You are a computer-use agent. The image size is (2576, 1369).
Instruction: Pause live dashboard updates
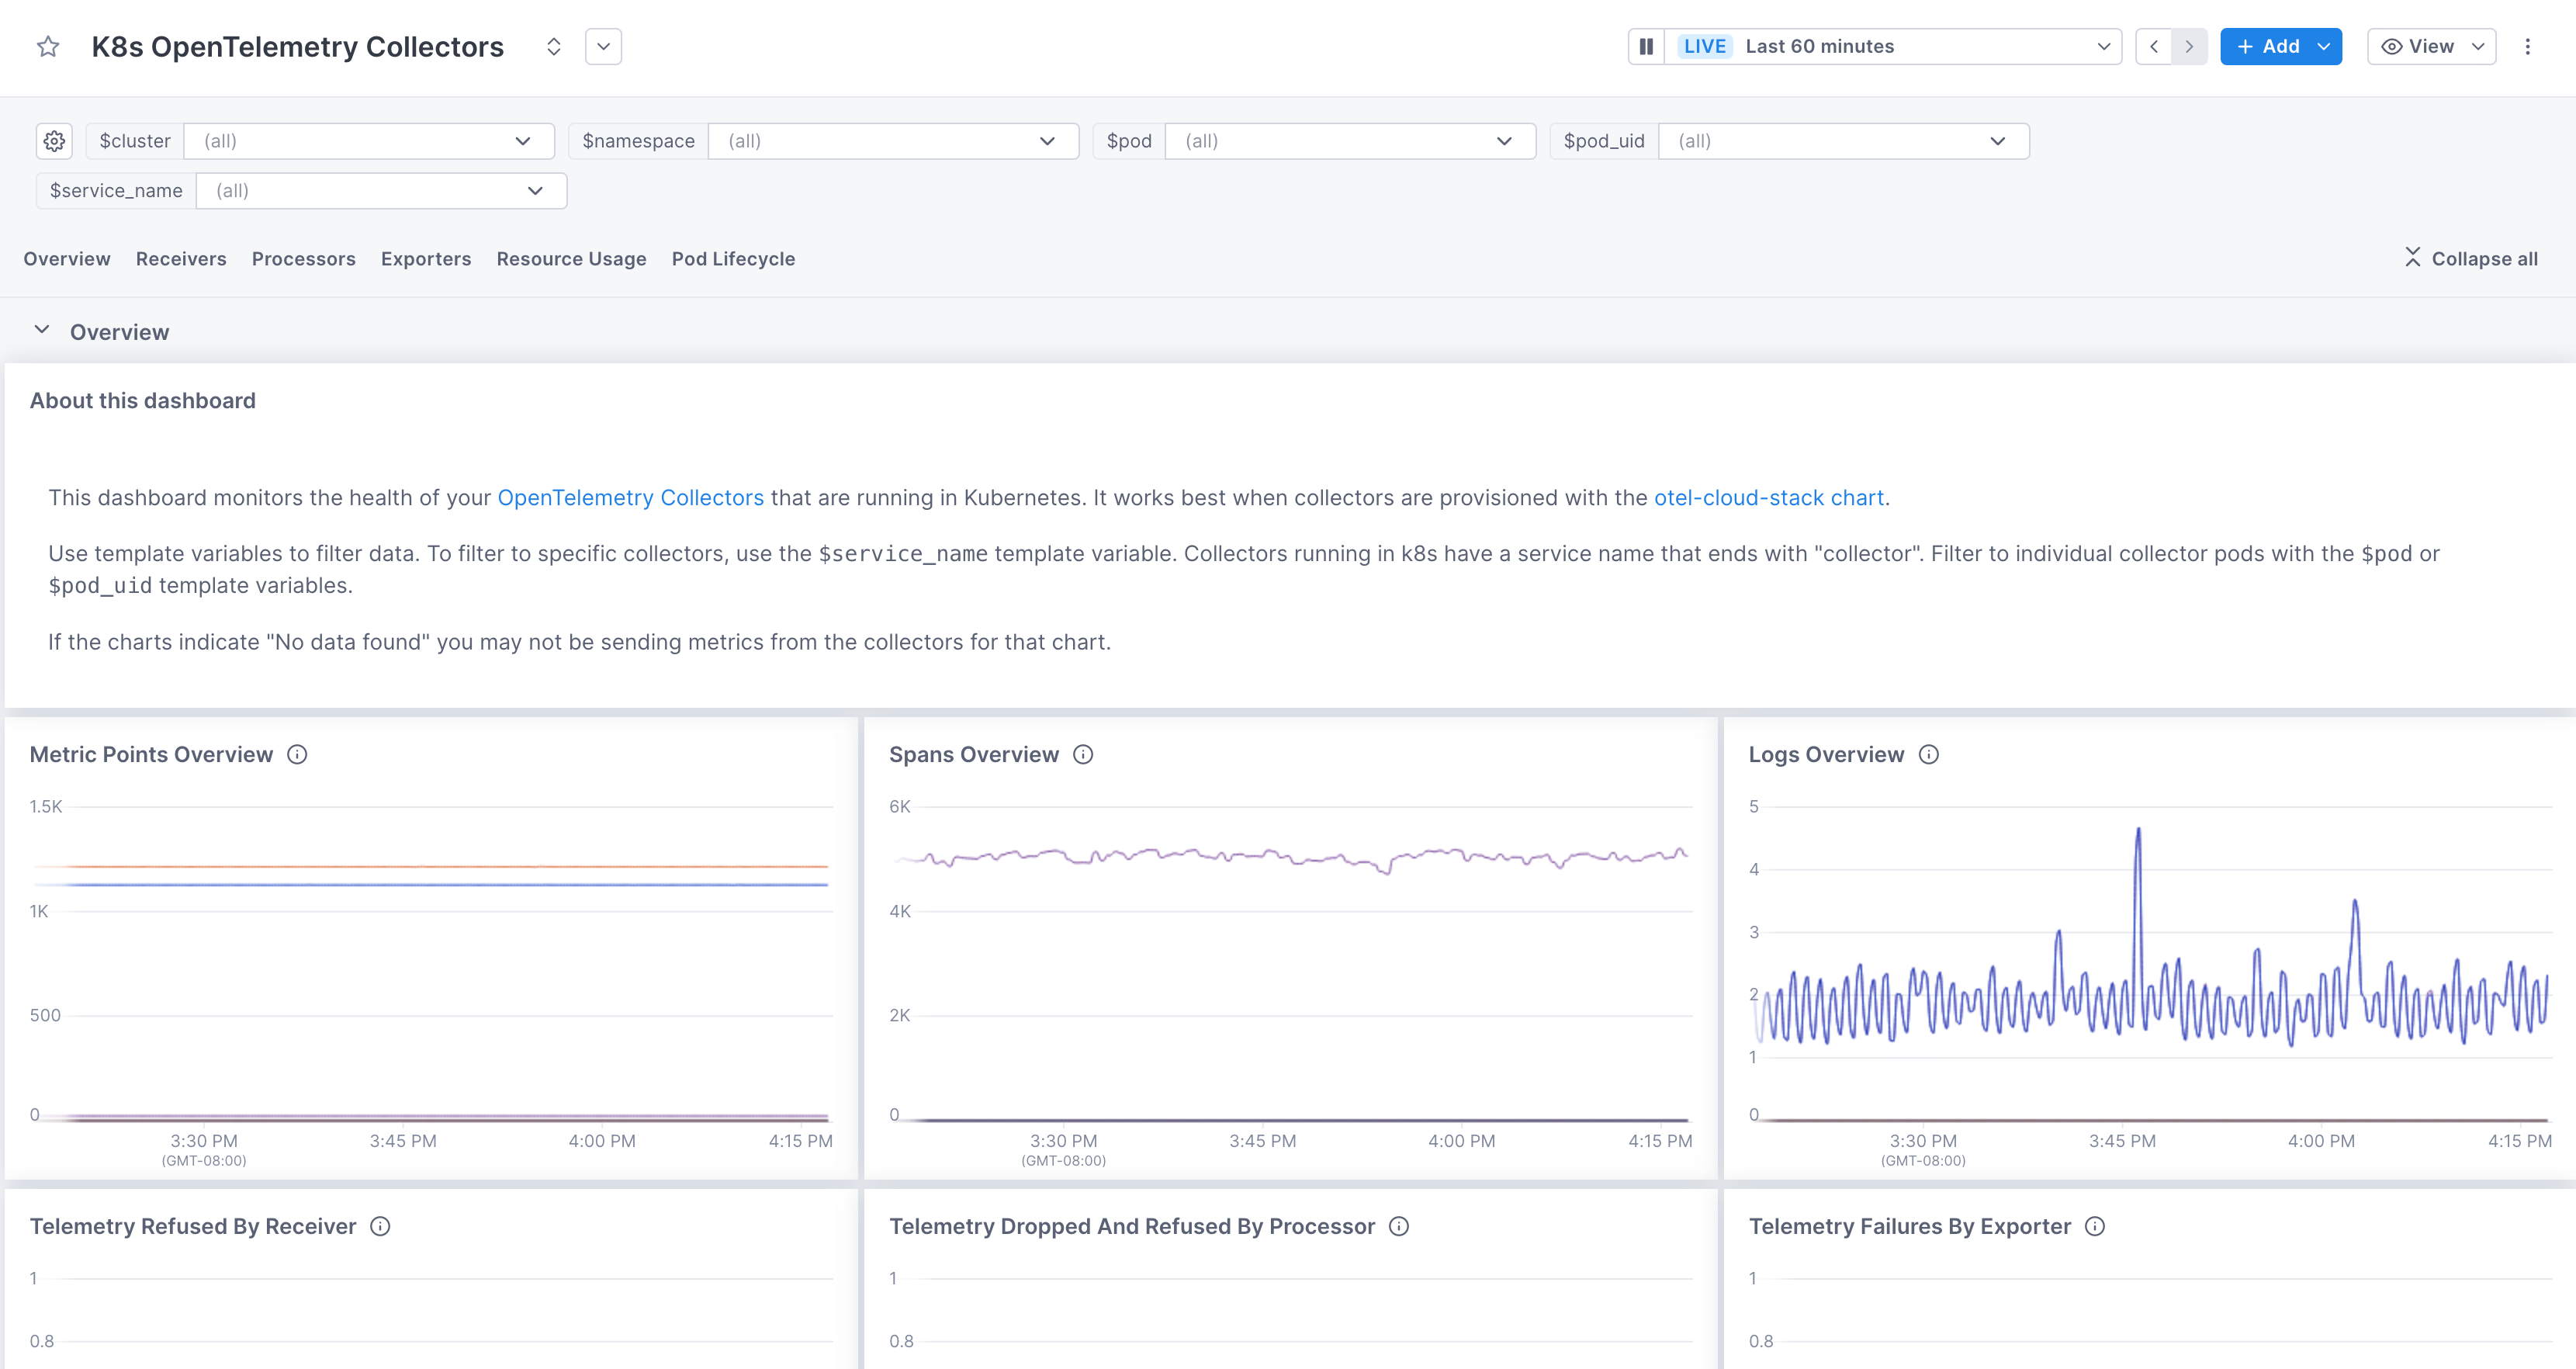1646,46
